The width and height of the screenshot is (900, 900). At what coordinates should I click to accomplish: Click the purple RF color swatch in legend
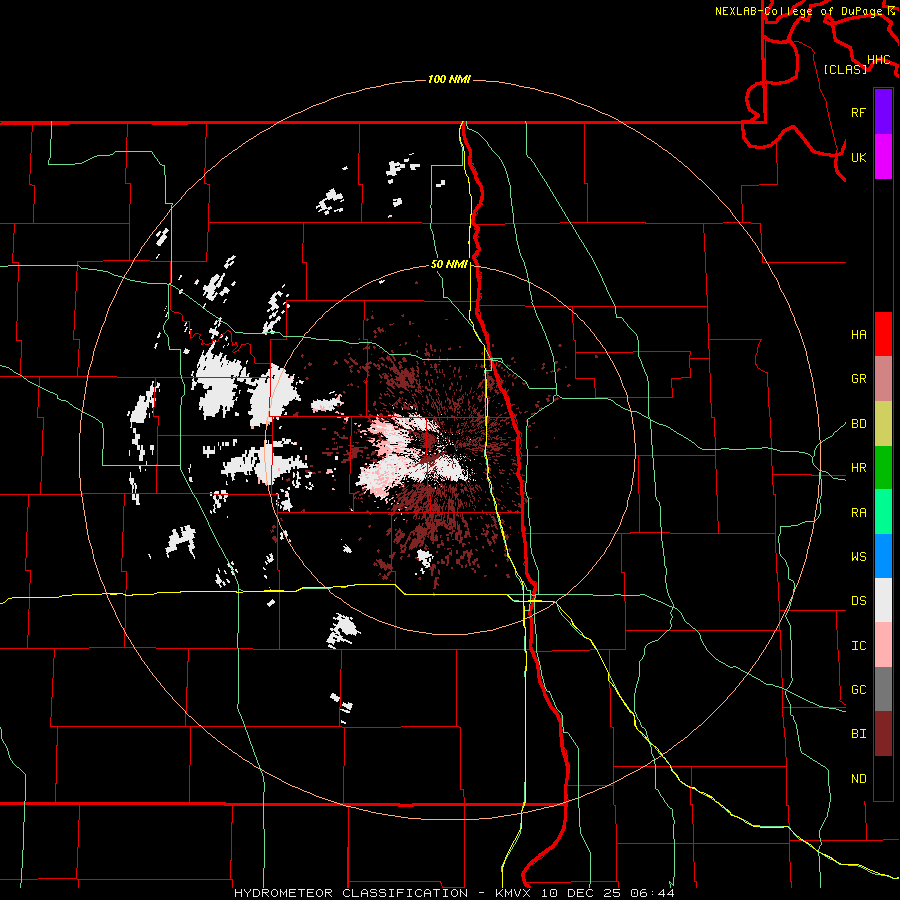pyautogui.click(x=883, y=112)
